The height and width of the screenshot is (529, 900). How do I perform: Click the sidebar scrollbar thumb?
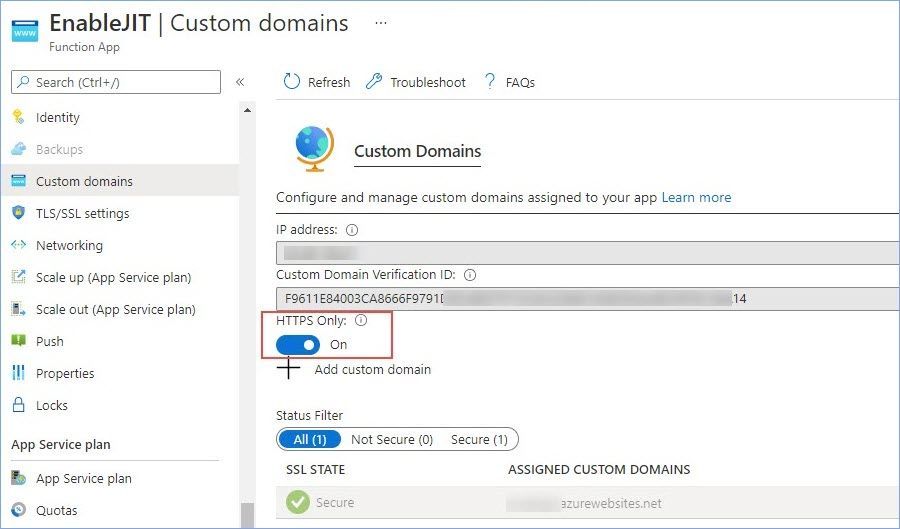pyautogui.click(x=247, y=515)
